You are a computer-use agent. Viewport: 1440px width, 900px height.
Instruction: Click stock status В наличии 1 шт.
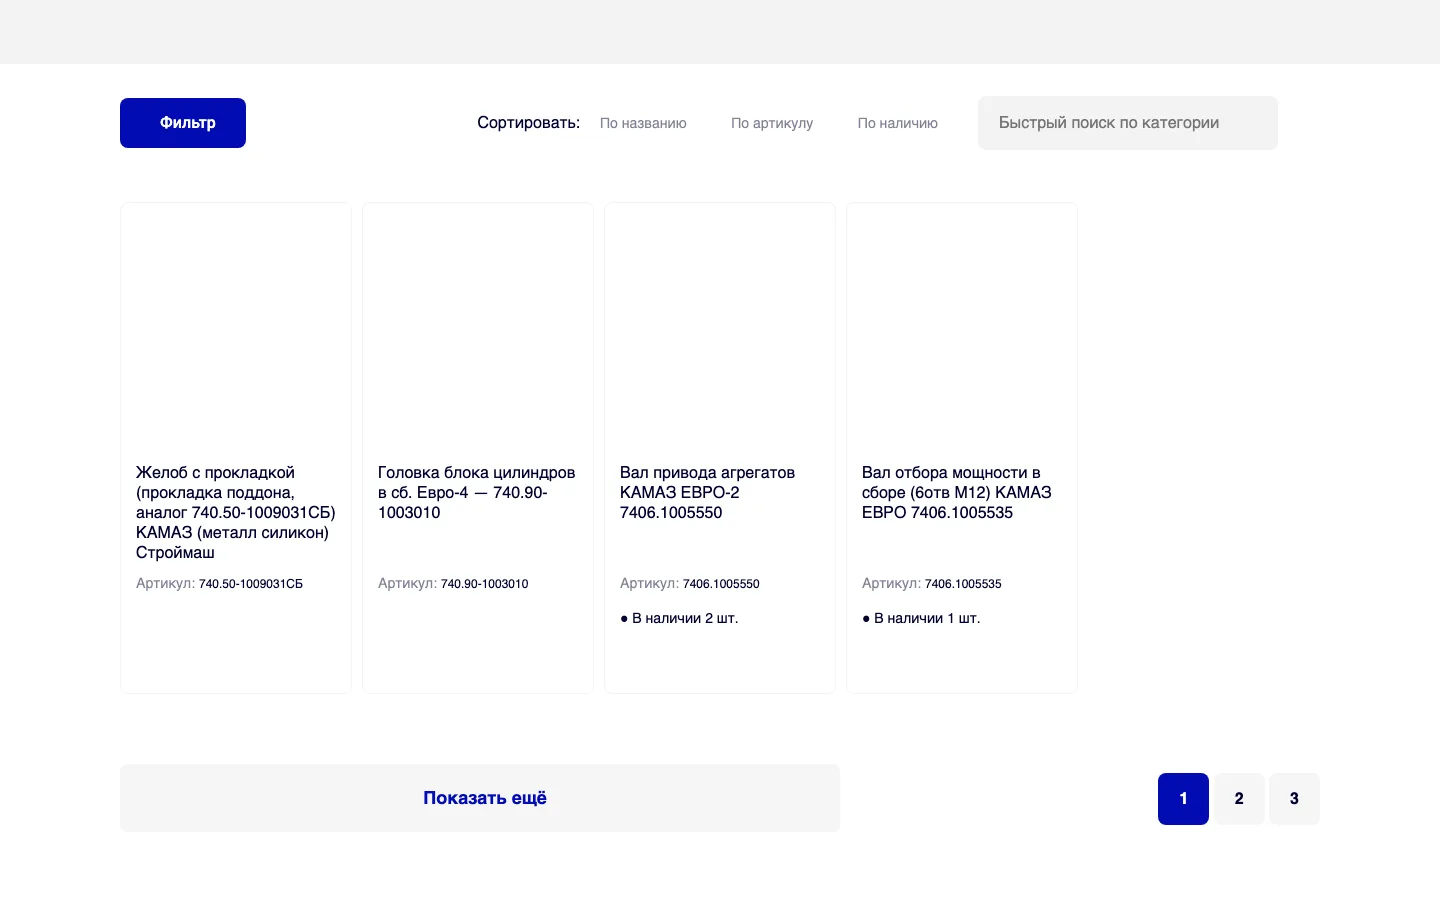[x=921, y=618]
